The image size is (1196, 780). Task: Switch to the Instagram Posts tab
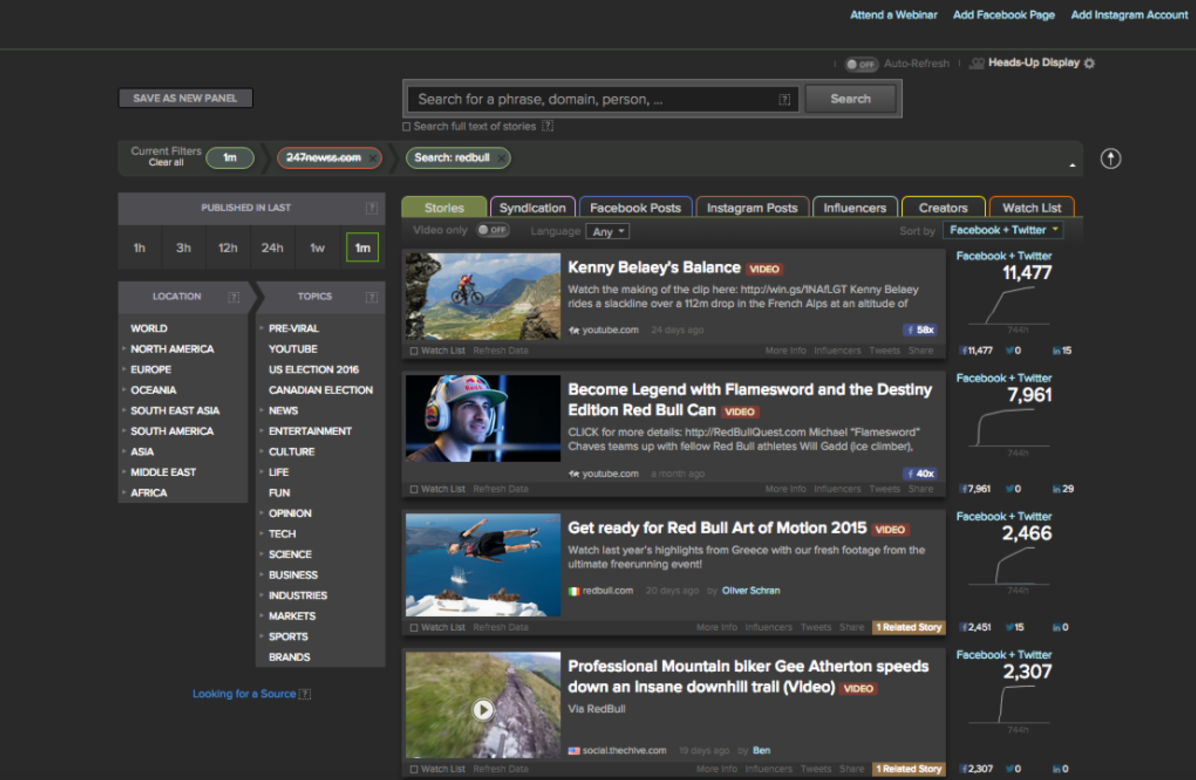pos(752,208)
